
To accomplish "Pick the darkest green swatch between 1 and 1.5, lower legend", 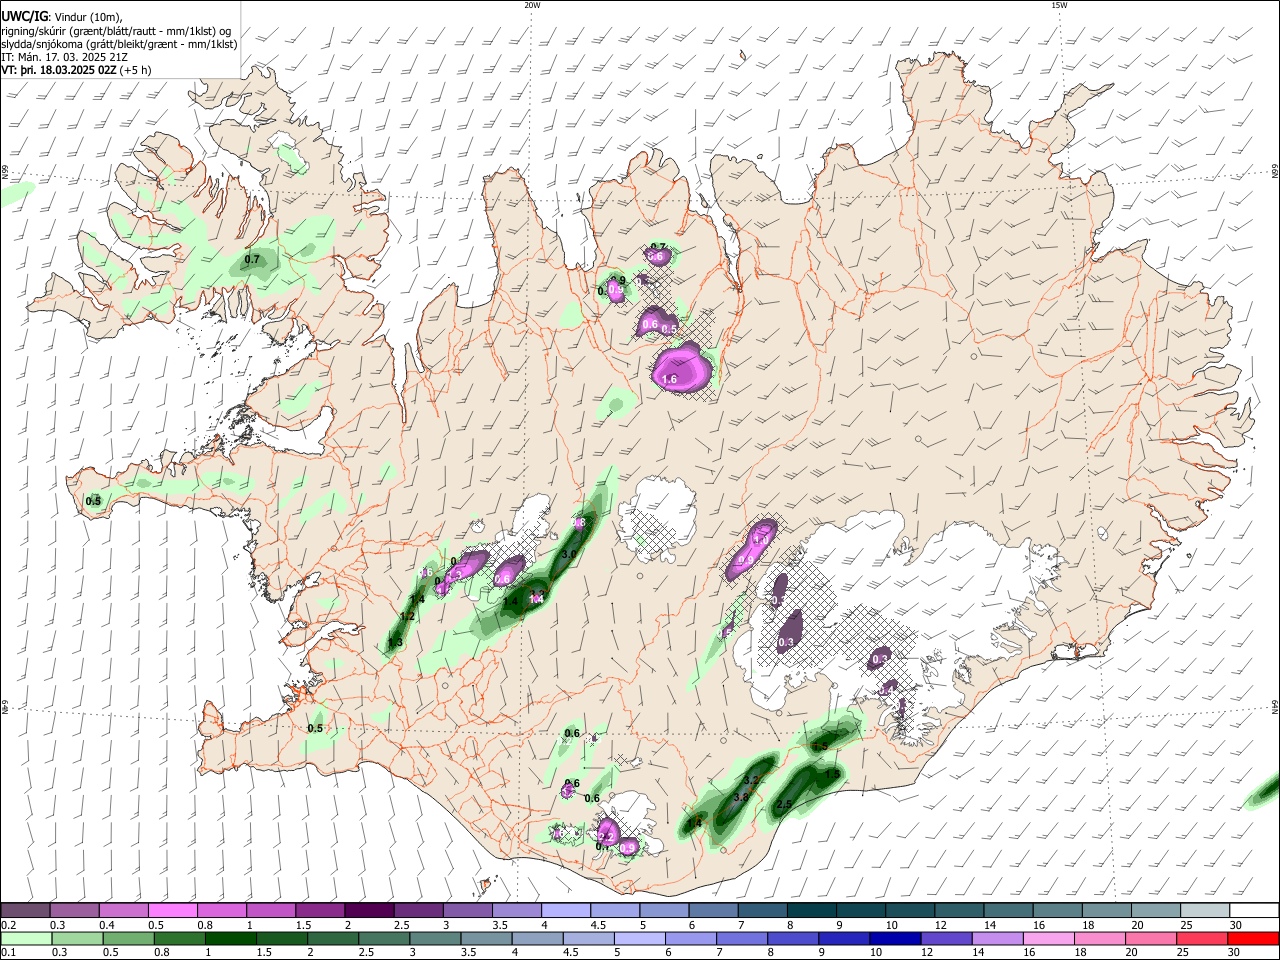I will [230, 938].
